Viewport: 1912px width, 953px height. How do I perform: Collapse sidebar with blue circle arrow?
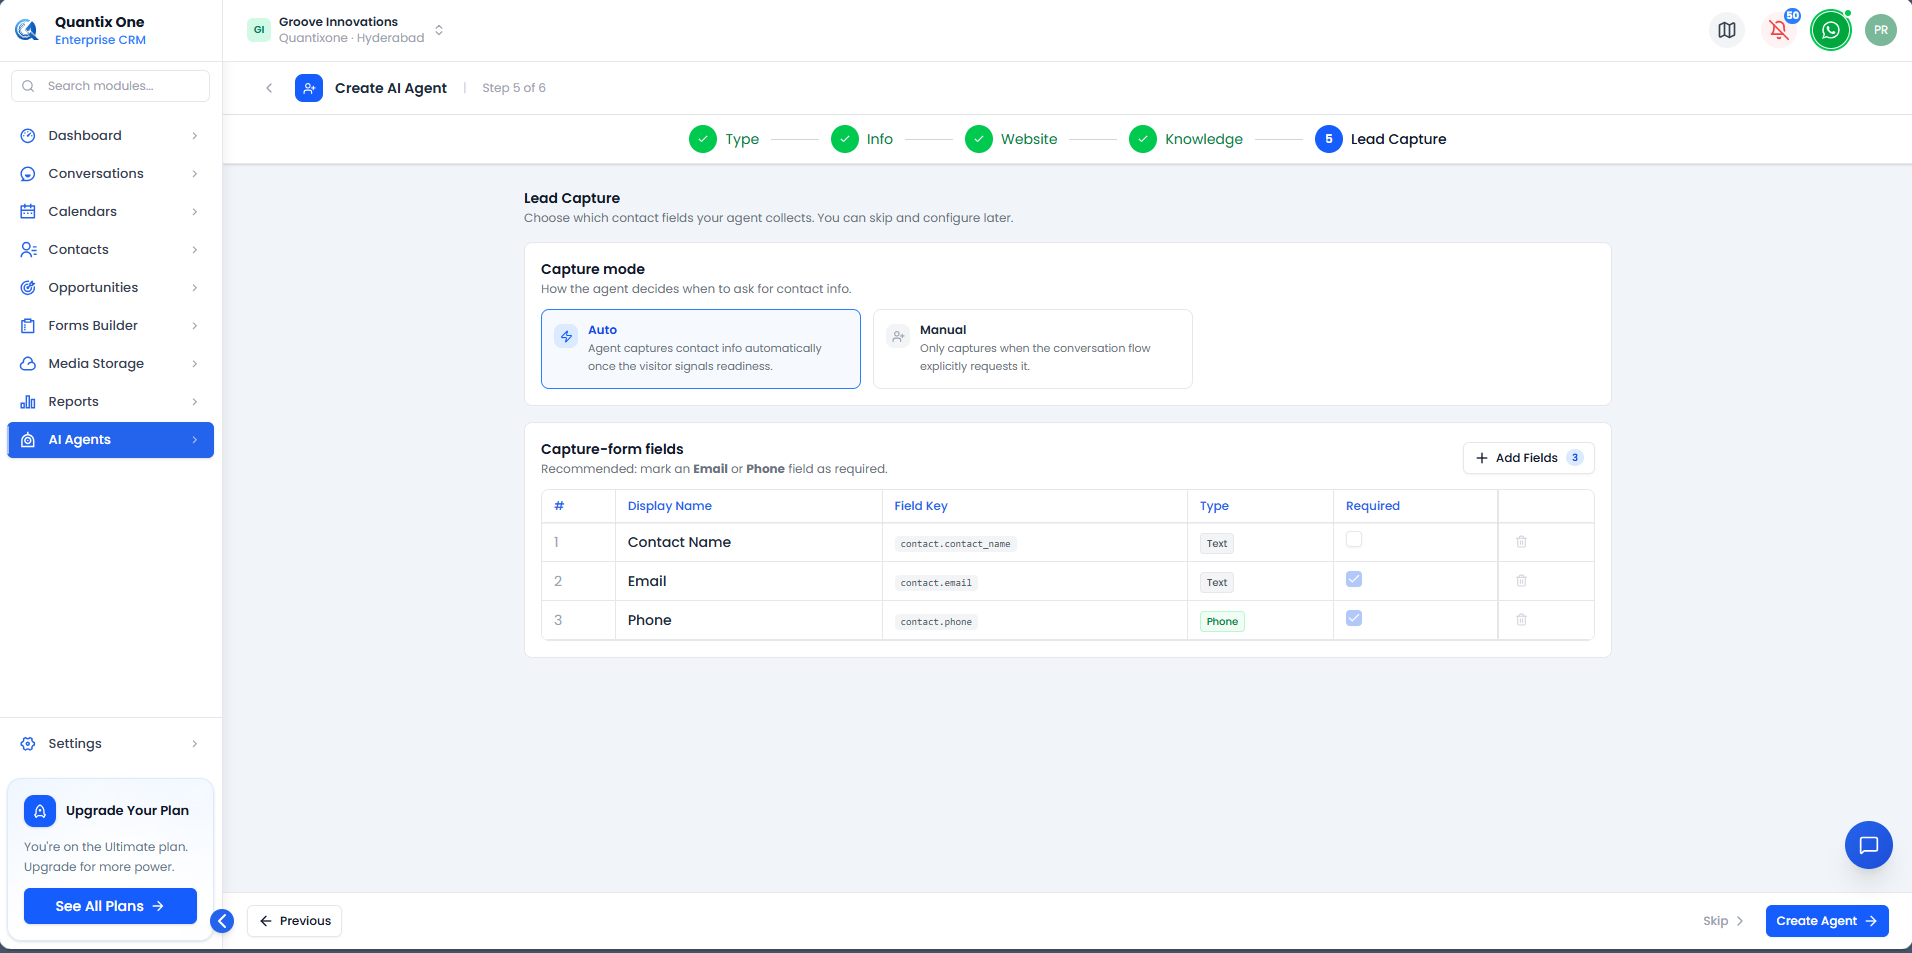[x=222, y=921]
